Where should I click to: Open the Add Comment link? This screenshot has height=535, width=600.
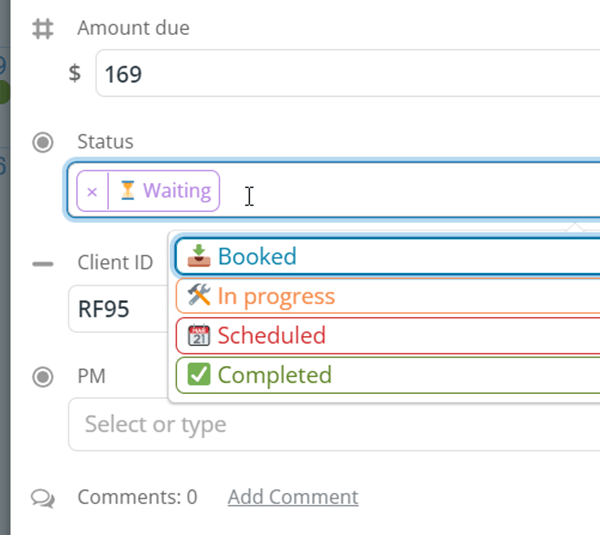pos(293,497)
